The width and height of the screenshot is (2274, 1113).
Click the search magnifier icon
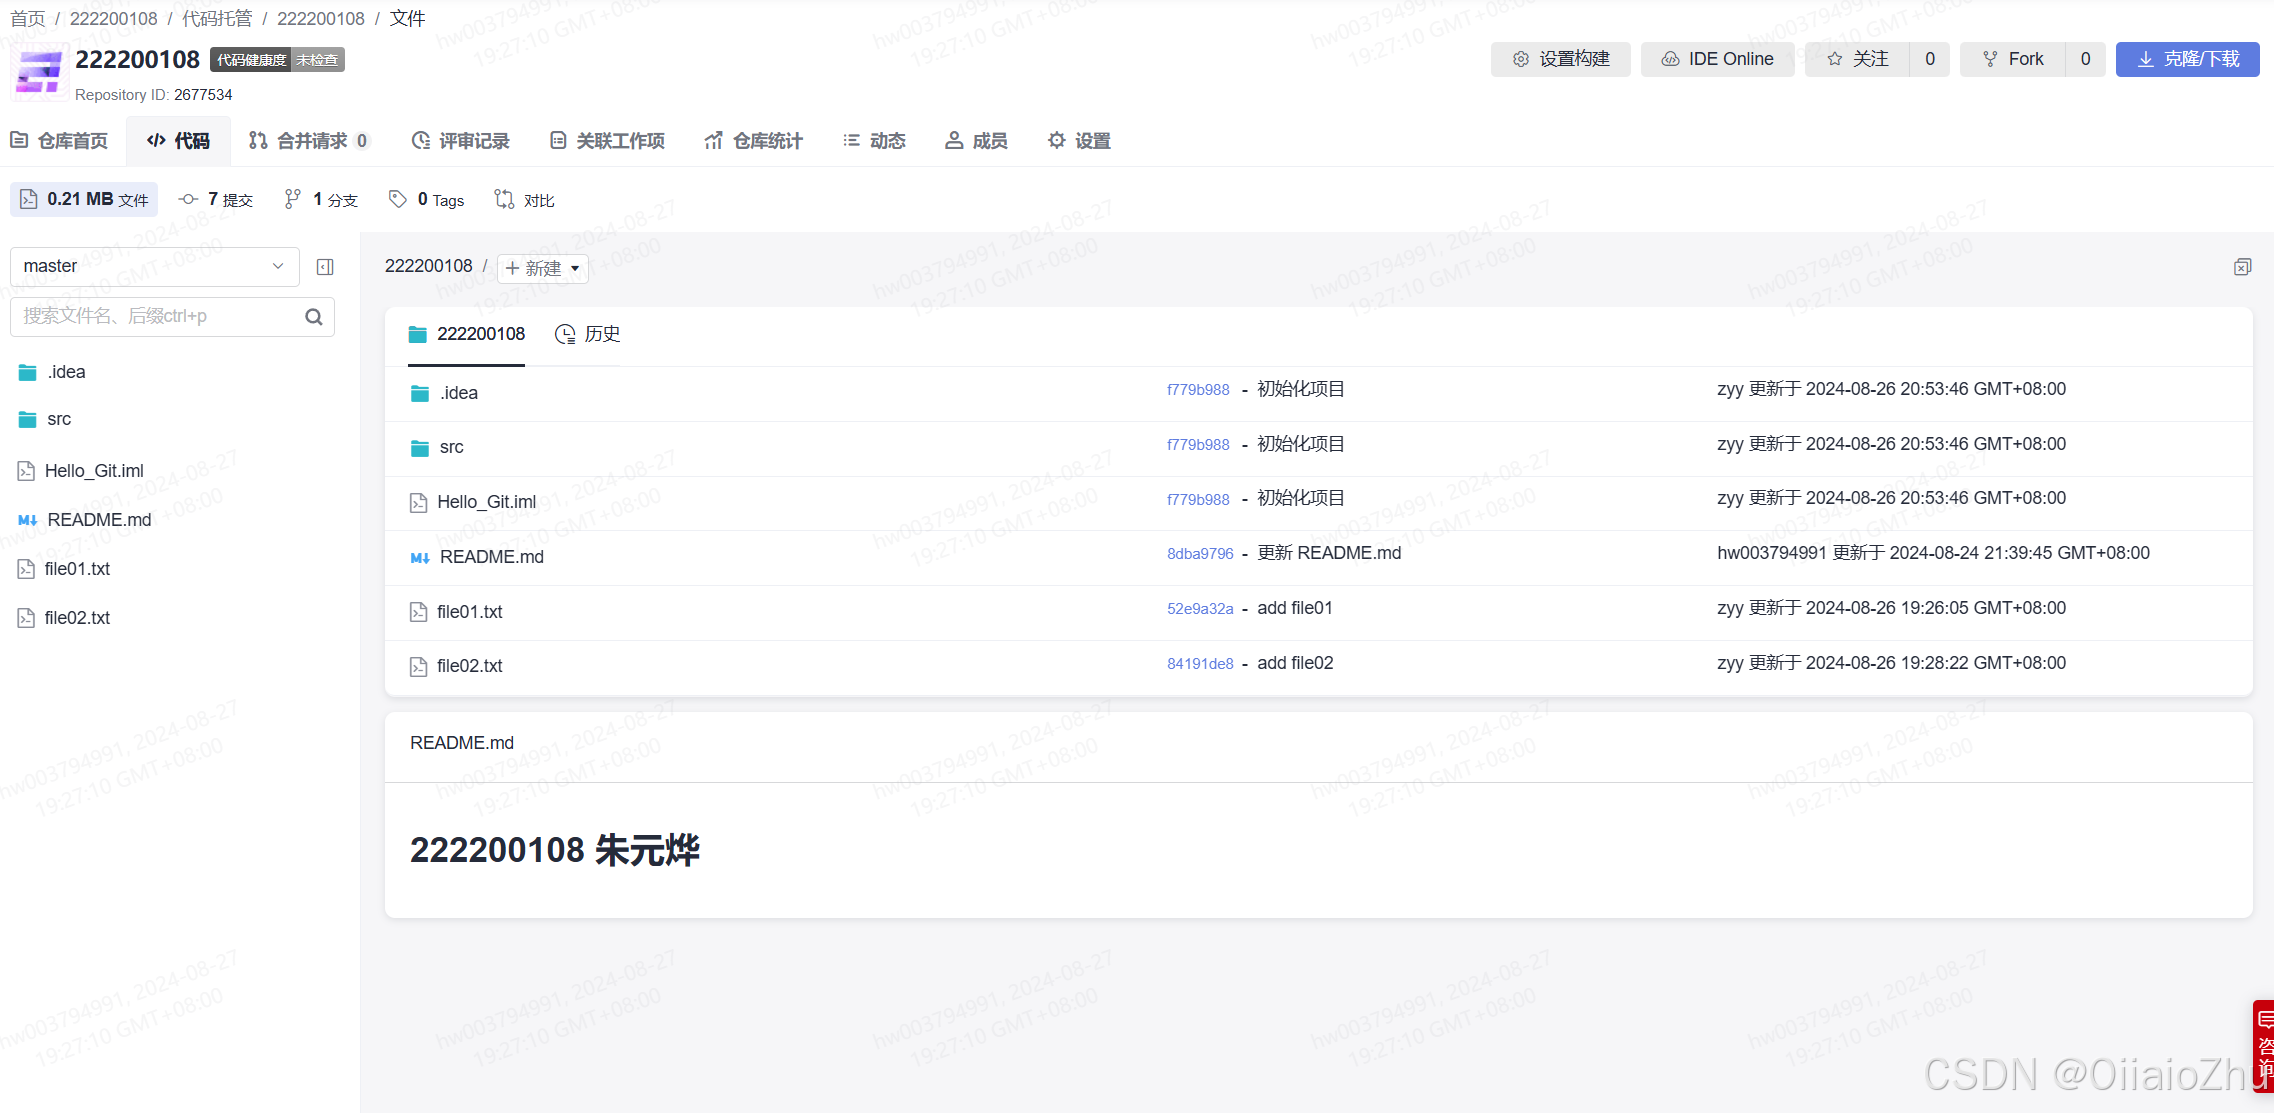point(314,317)
